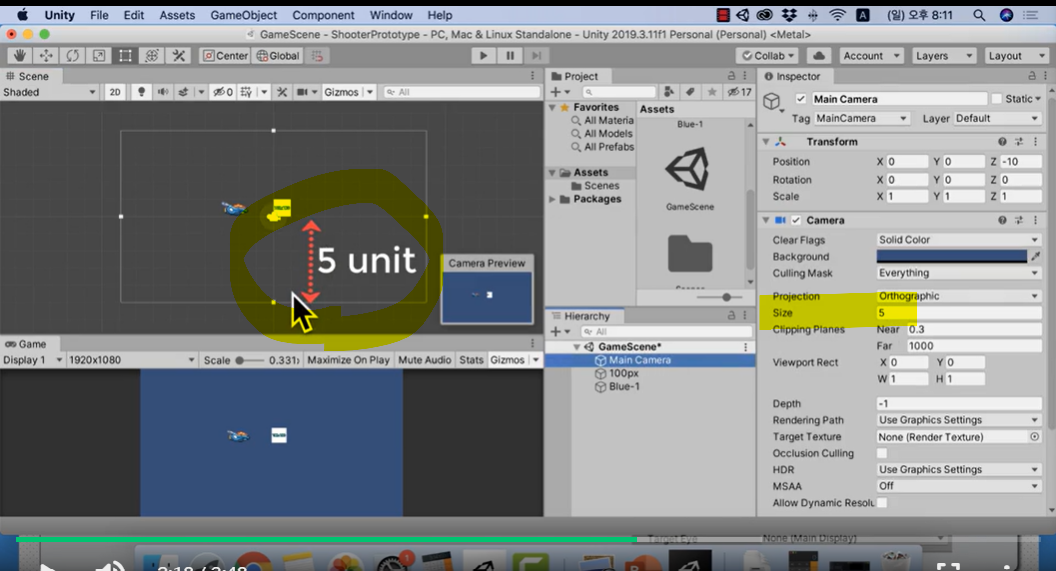
Task: Open the MSAA Off dropdown
Action: pyautogui.click(x=958, y=486)
